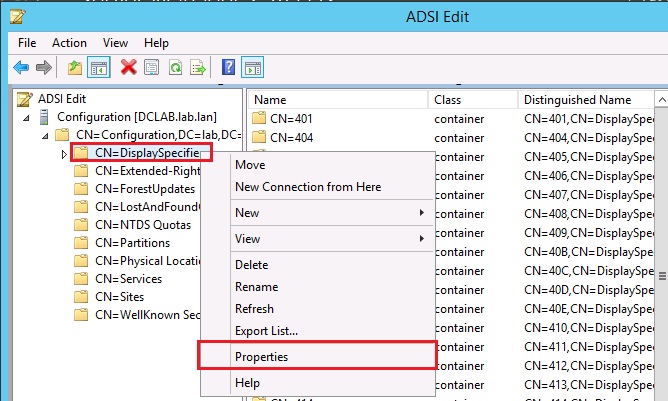Click the Up One Level folder icon
This screenshot has width=668, height=401.
(x=76, y=67)
